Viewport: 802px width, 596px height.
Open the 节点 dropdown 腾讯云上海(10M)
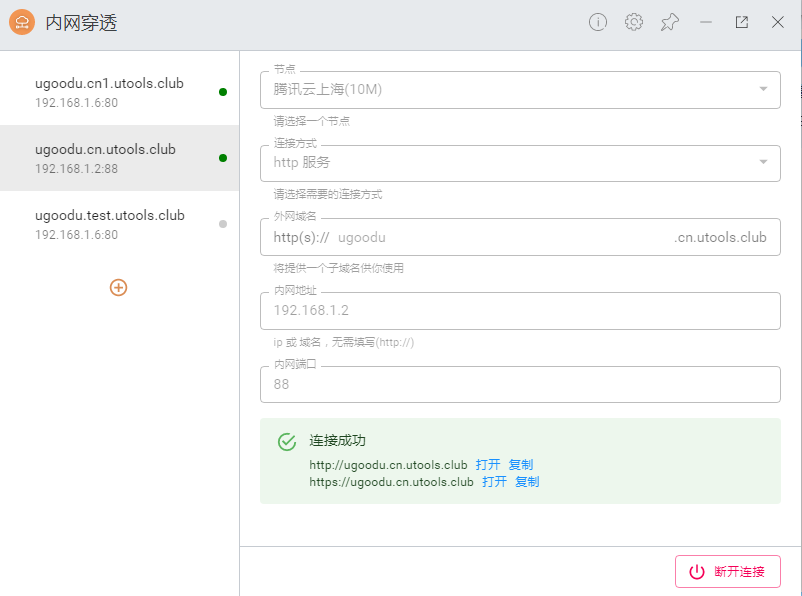pyautogui.click(x=520, y=90)
